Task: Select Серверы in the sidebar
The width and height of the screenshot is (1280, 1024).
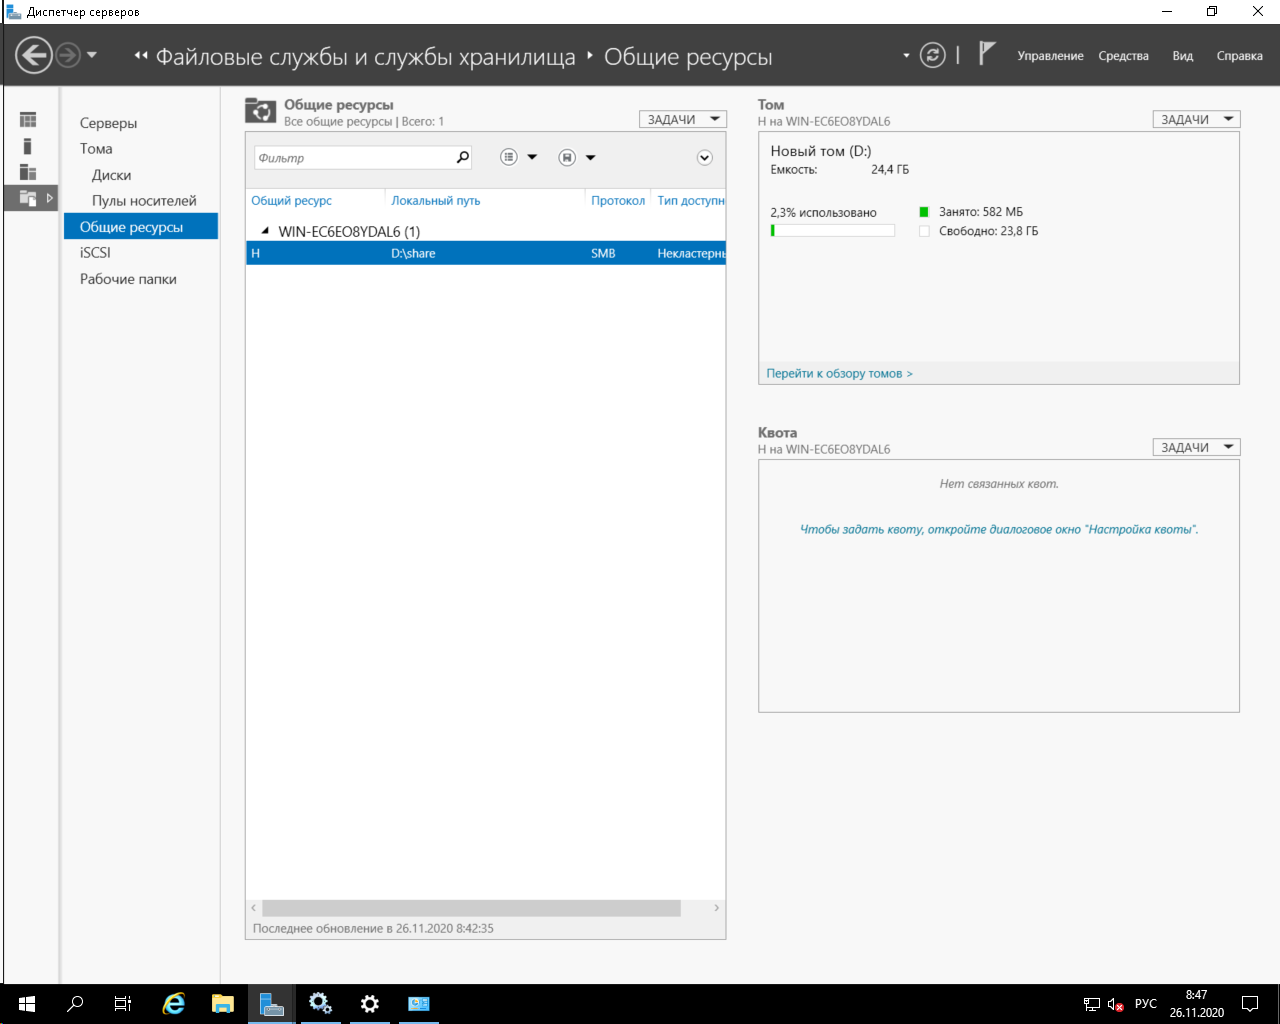Action: tap(108, 123)
